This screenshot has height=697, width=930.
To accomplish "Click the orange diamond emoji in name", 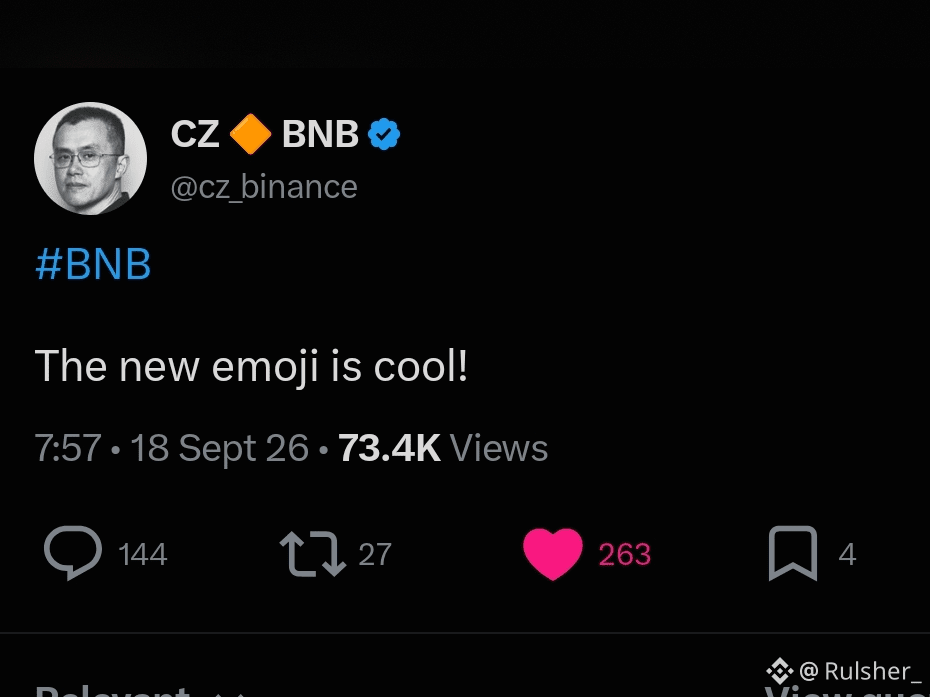I will (250, 134).
